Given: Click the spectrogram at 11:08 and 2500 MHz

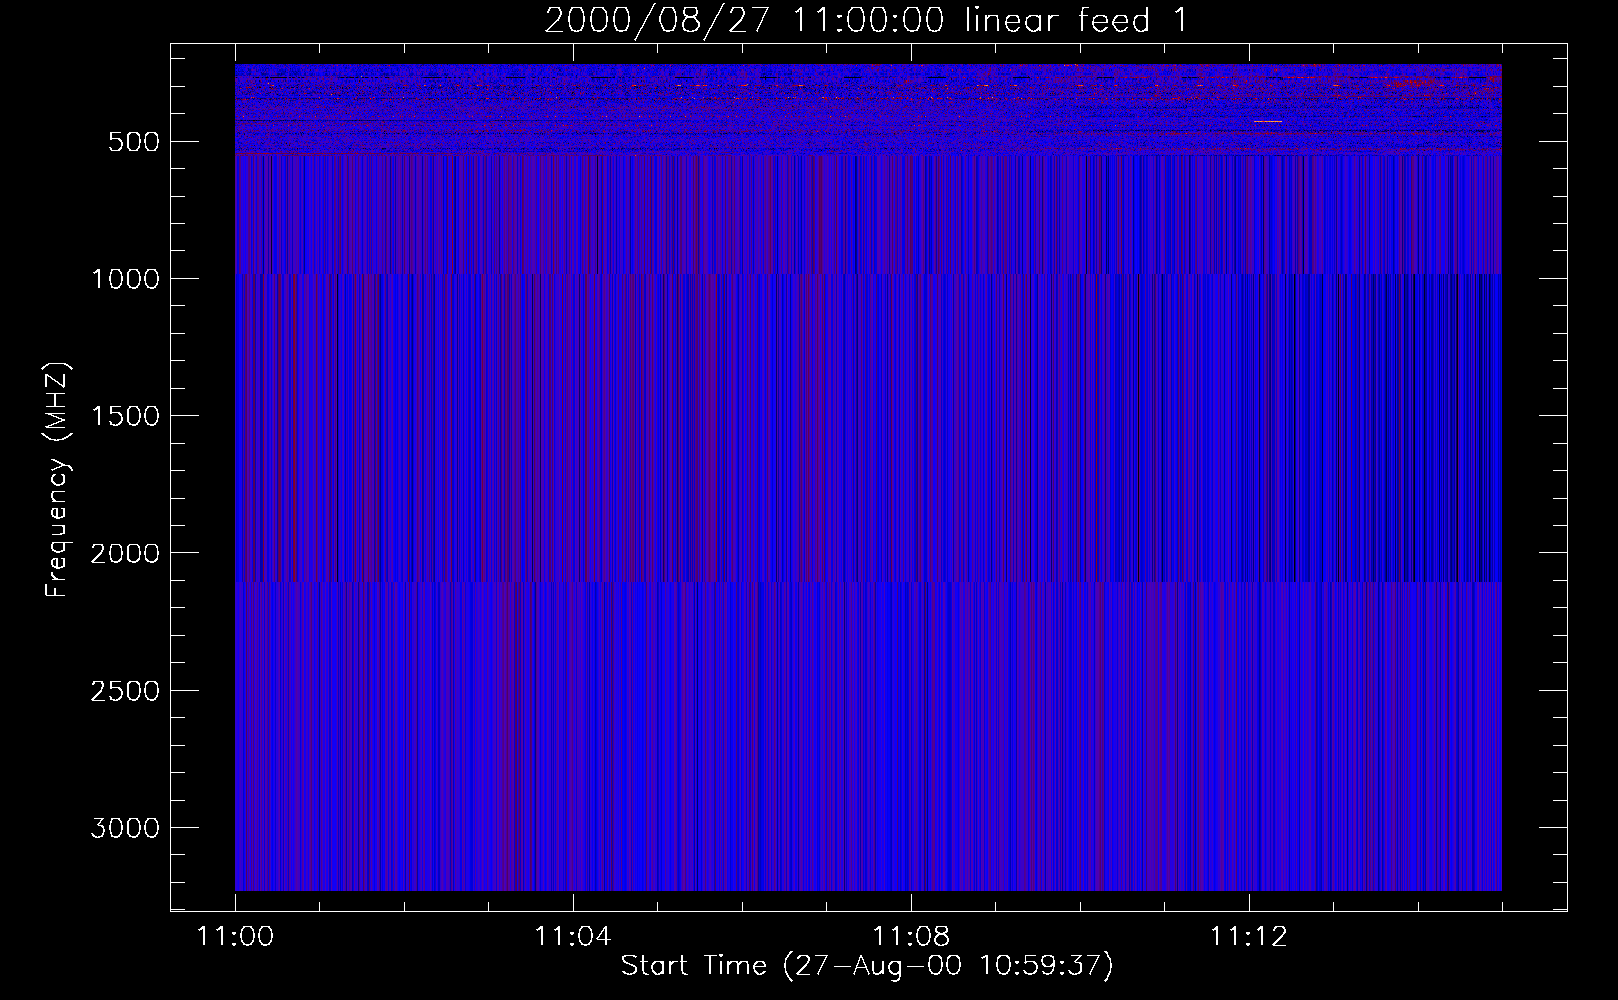Looking at the screenshot, I should 910,690.
